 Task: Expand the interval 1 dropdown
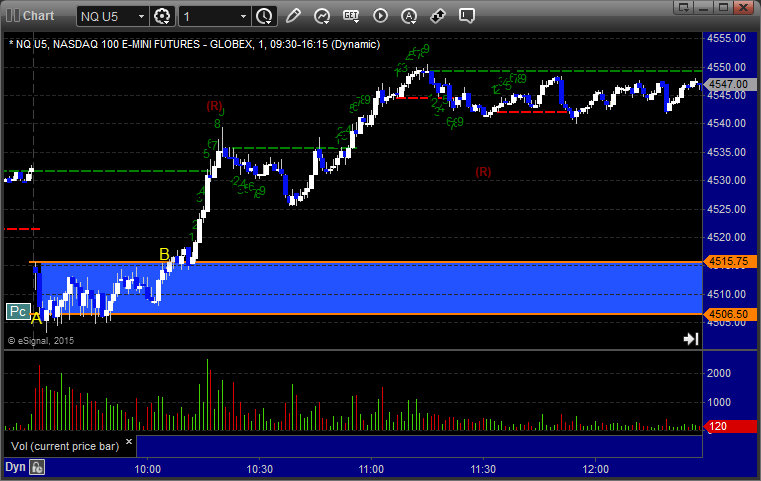[x=244, y=17]
